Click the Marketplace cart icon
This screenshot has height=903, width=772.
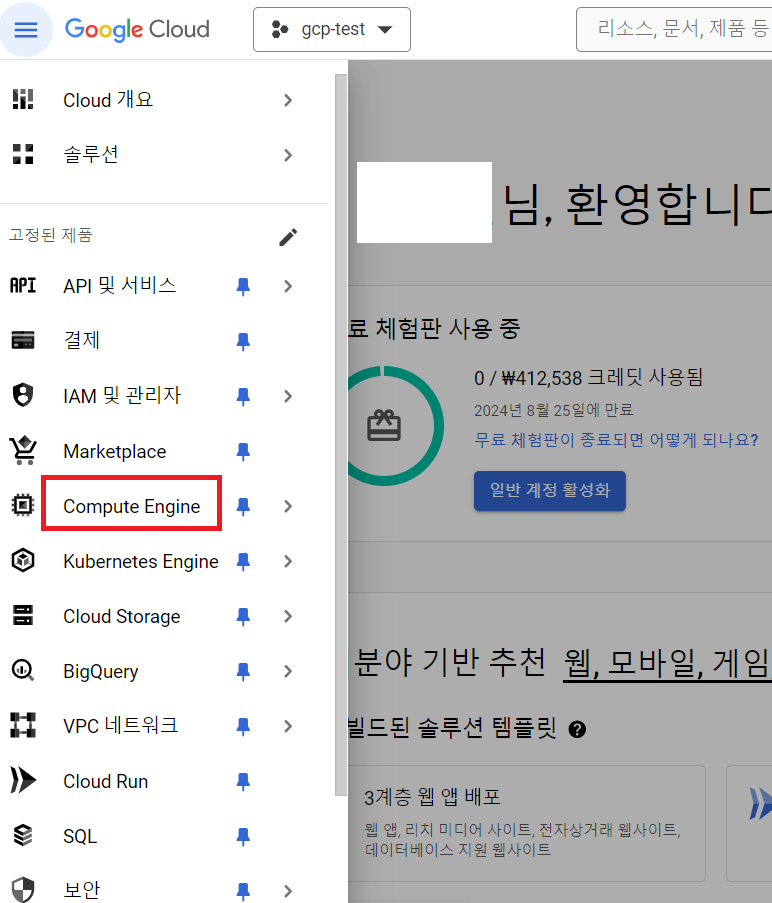tap(23, 450)
